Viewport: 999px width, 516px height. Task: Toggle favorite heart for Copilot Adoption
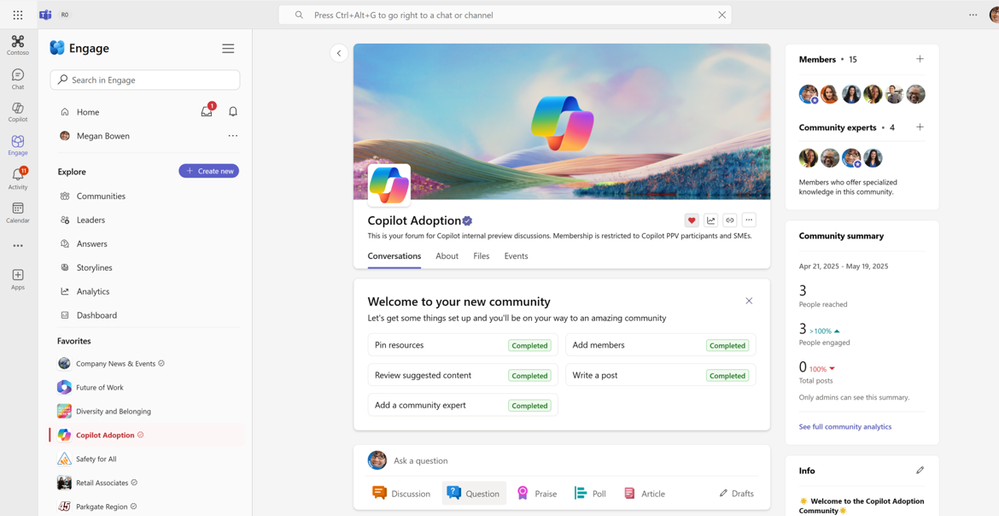tap(691, 220)
